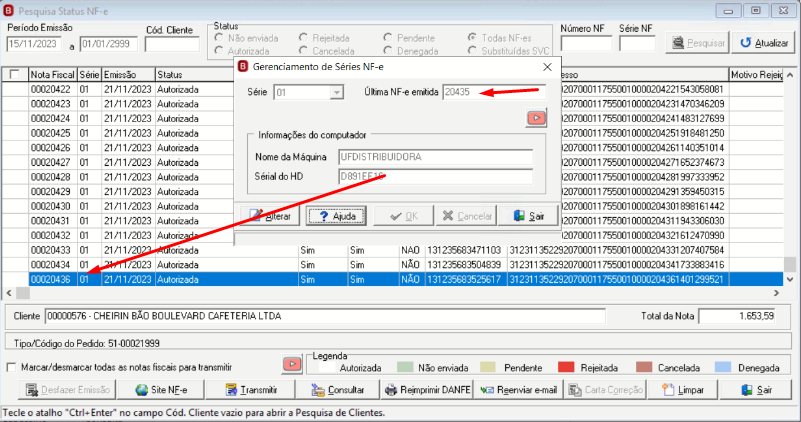801x422 pixels.
Task: Select the Pendente status radio
Action: 388,38
